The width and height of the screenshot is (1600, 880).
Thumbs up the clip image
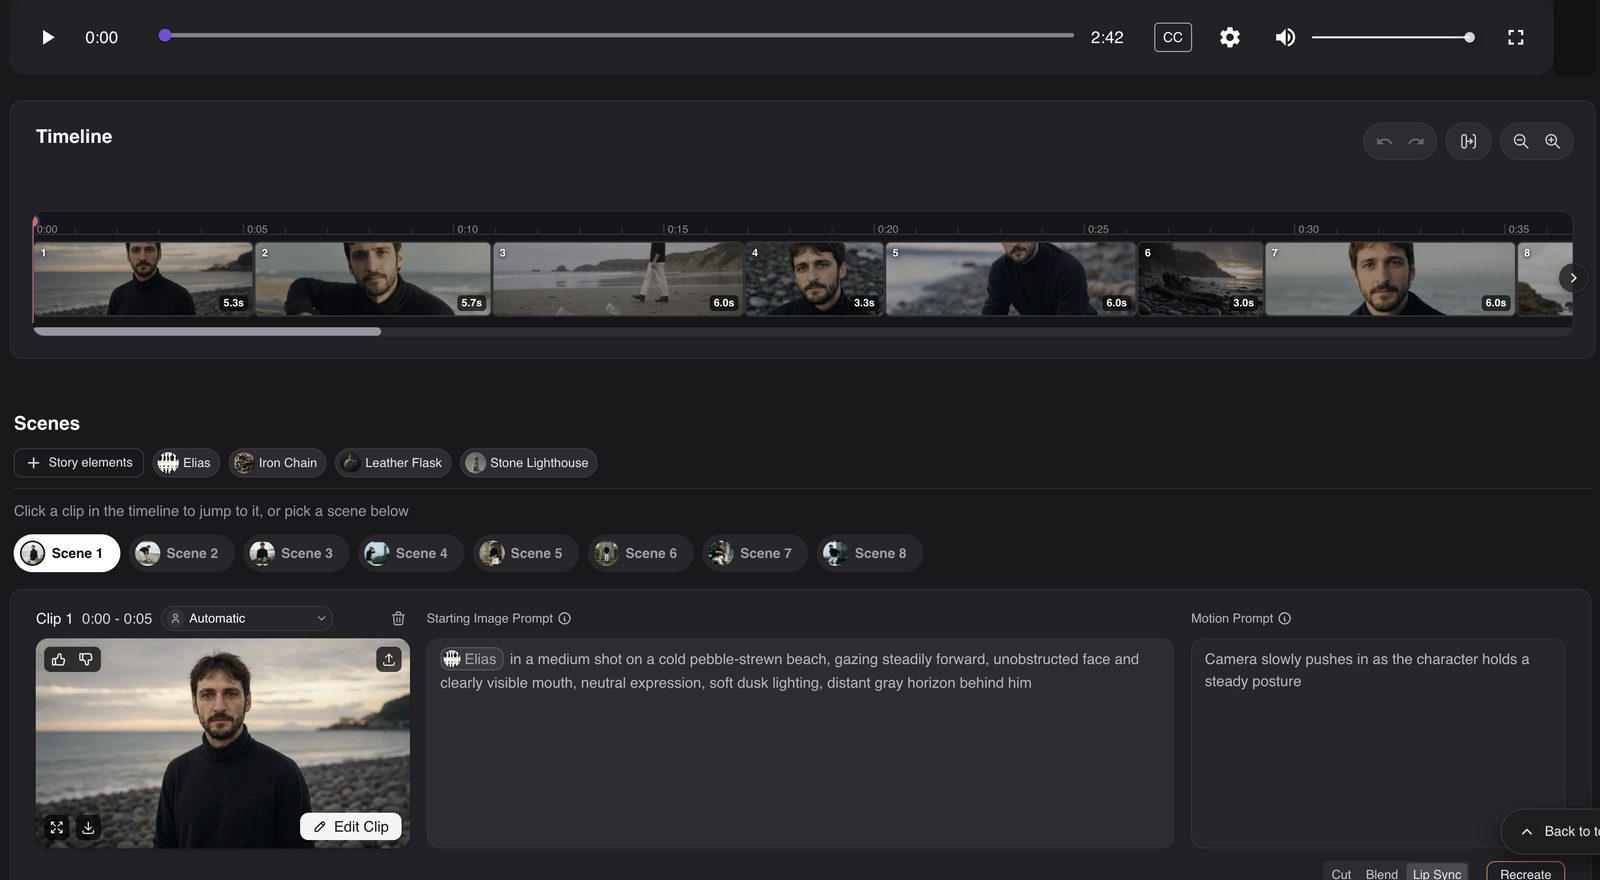58,659
